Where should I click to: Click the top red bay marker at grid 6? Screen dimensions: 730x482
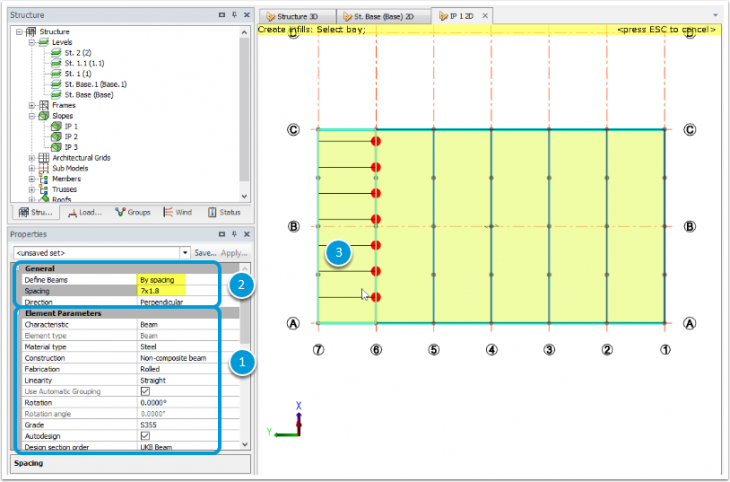pos(376,141)
